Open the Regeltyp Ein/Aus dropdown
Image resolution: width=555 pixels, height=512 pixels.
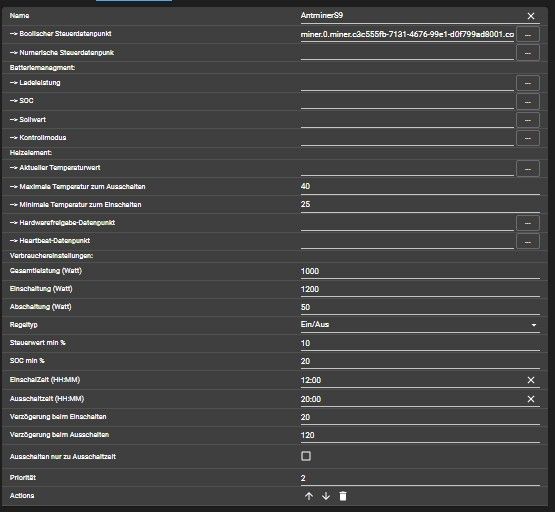(x=420, y=325)
